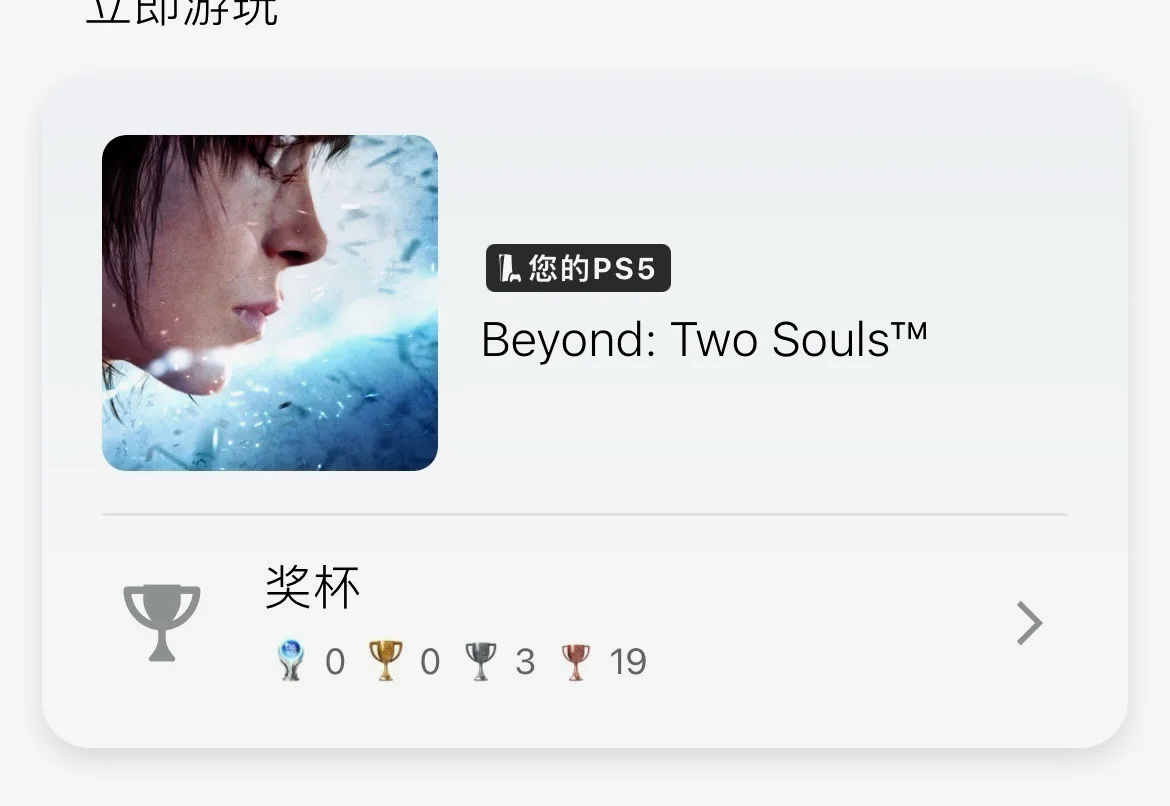This screenshot has height=806, width=1170.
Task: Click the silver trophy count 3
Action: [525, 662]
